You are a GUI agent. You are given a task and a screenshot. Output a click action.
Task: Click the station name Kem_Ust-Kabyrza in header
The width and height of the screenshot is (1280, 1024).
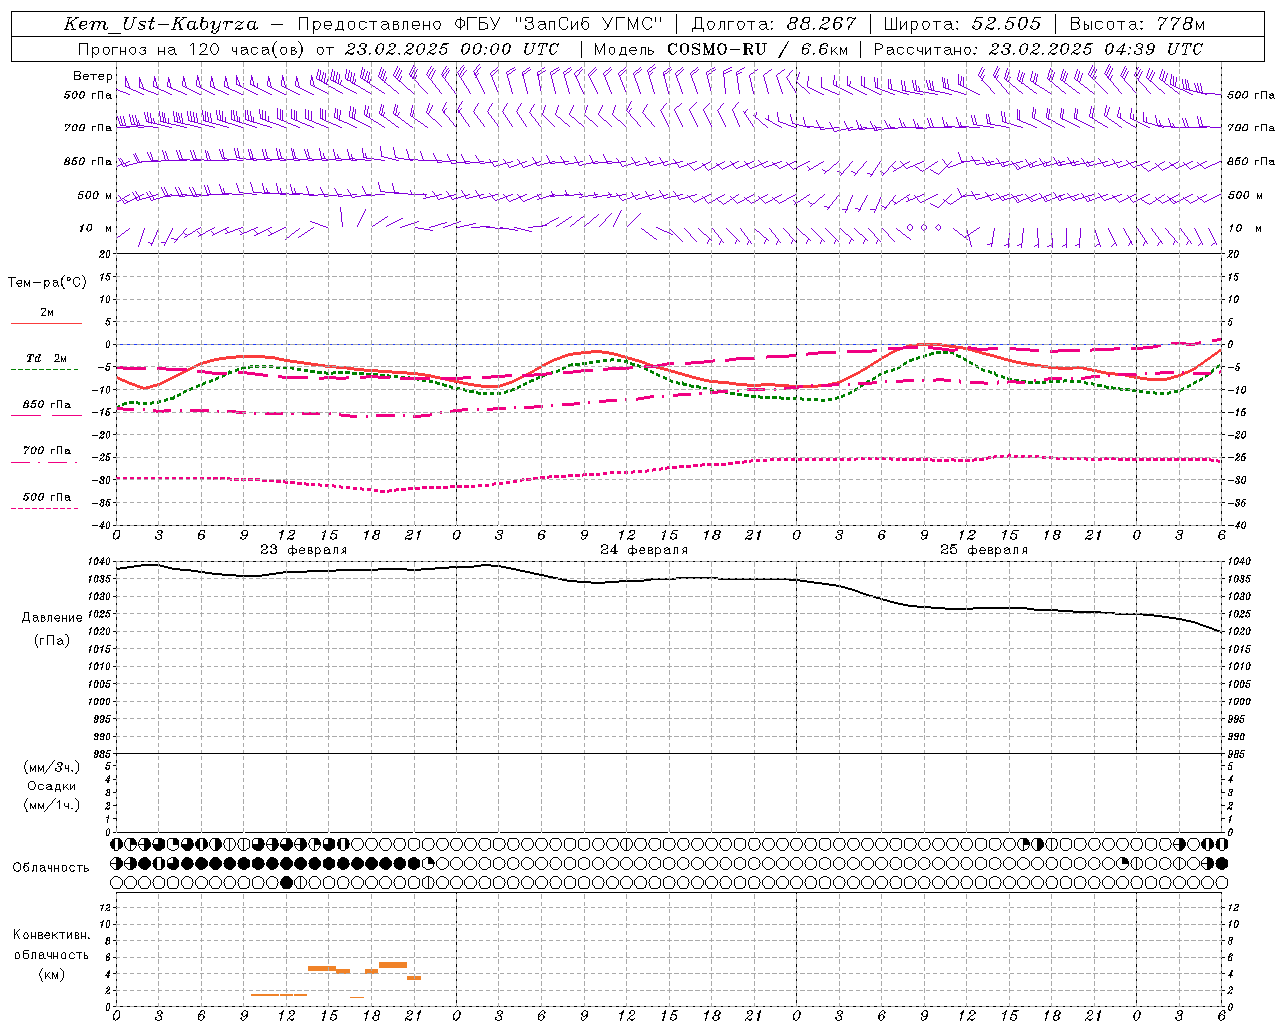(161, 24)
